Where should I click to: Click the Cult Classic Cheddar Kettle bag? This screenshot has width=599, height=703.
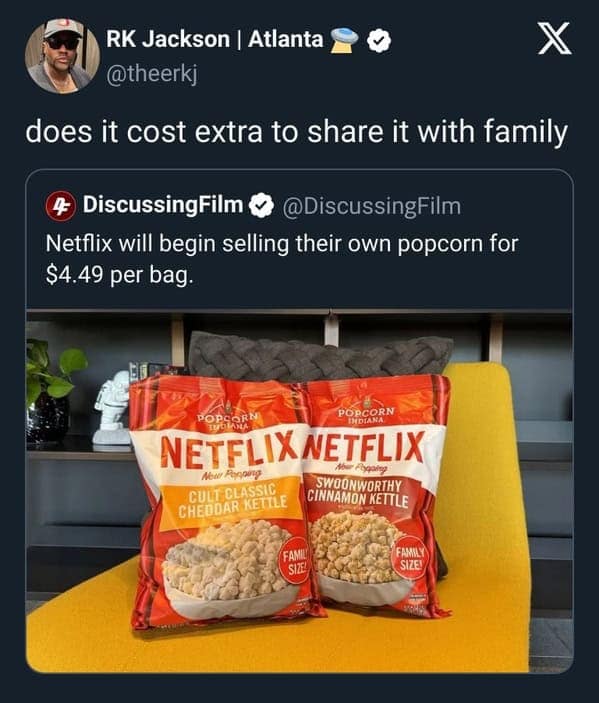click(x=224, y=501)
